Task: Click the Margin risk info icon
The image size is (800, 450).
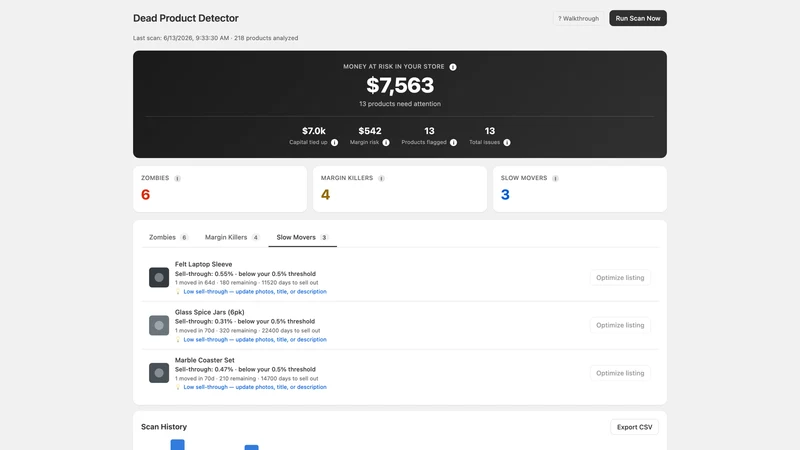Action: (x=386, y=143)
